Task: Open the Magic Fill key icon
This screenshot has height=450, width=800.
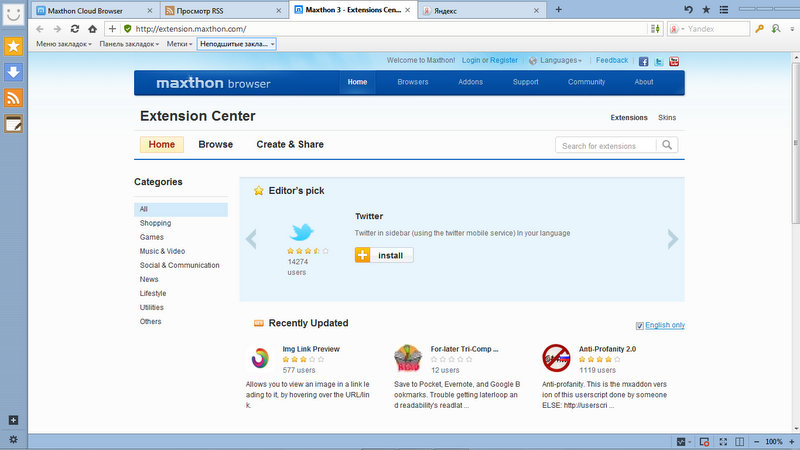Action: click(x=760, y=29)
